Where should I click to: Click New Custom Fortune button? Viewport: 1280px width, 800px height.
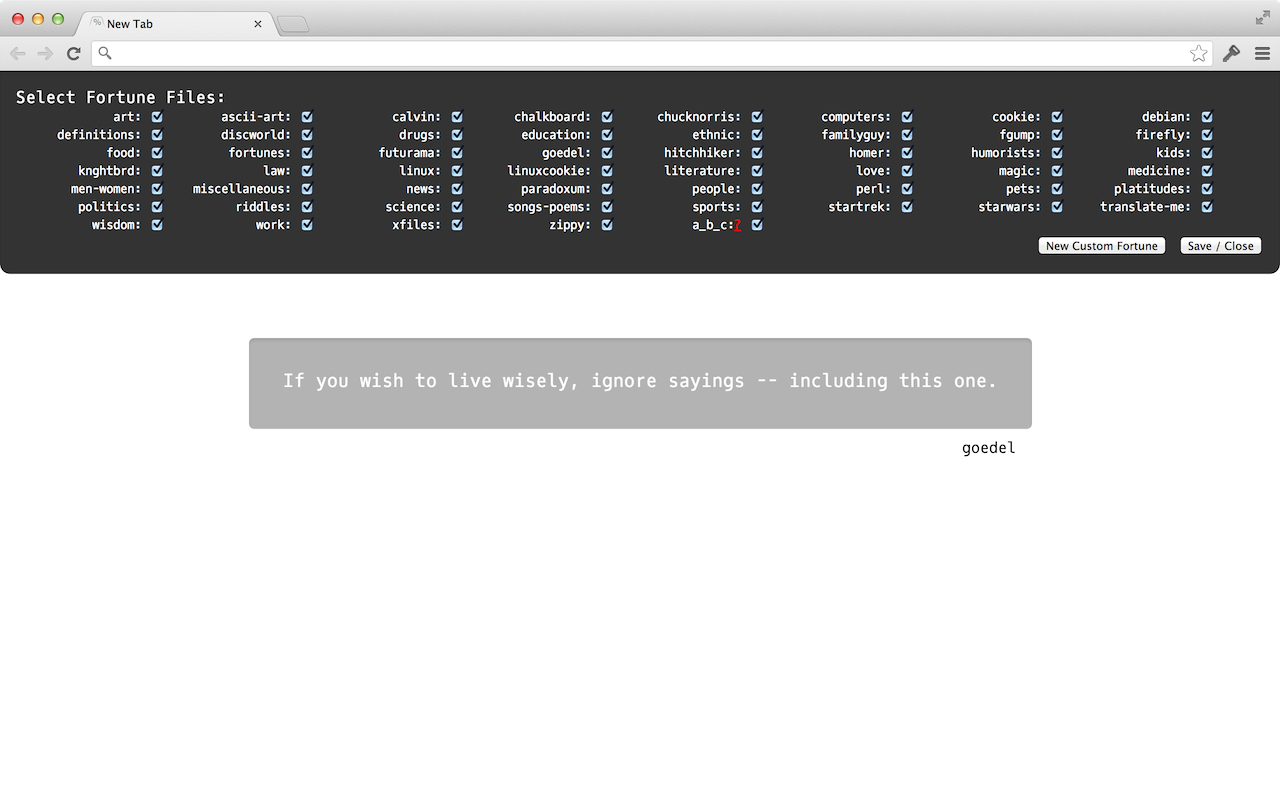tap(1102, 246)
